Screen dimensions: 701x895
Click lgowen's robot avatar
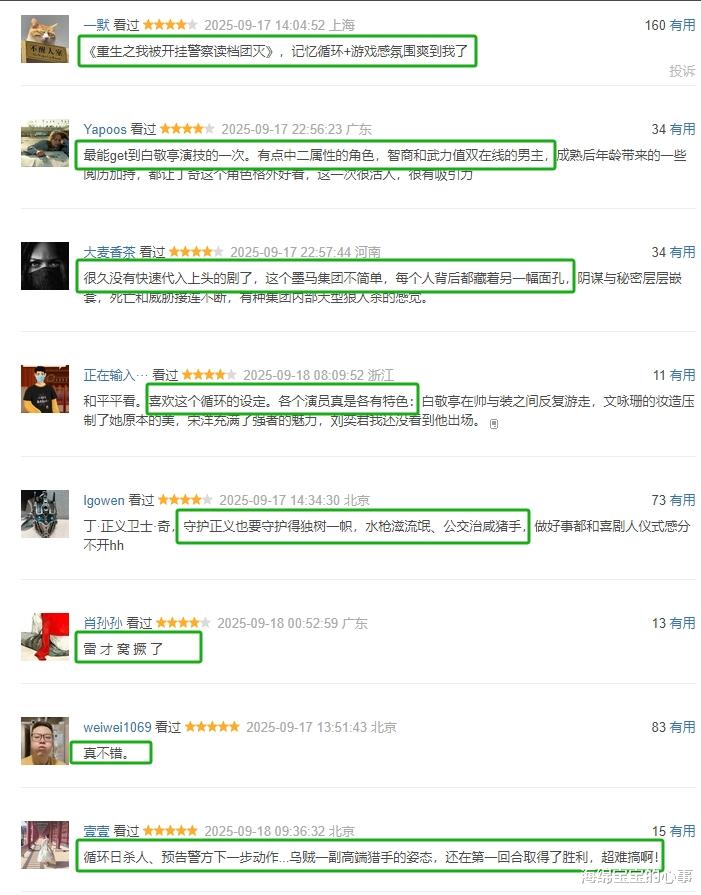pyautogui.click(x=45, y=514)
